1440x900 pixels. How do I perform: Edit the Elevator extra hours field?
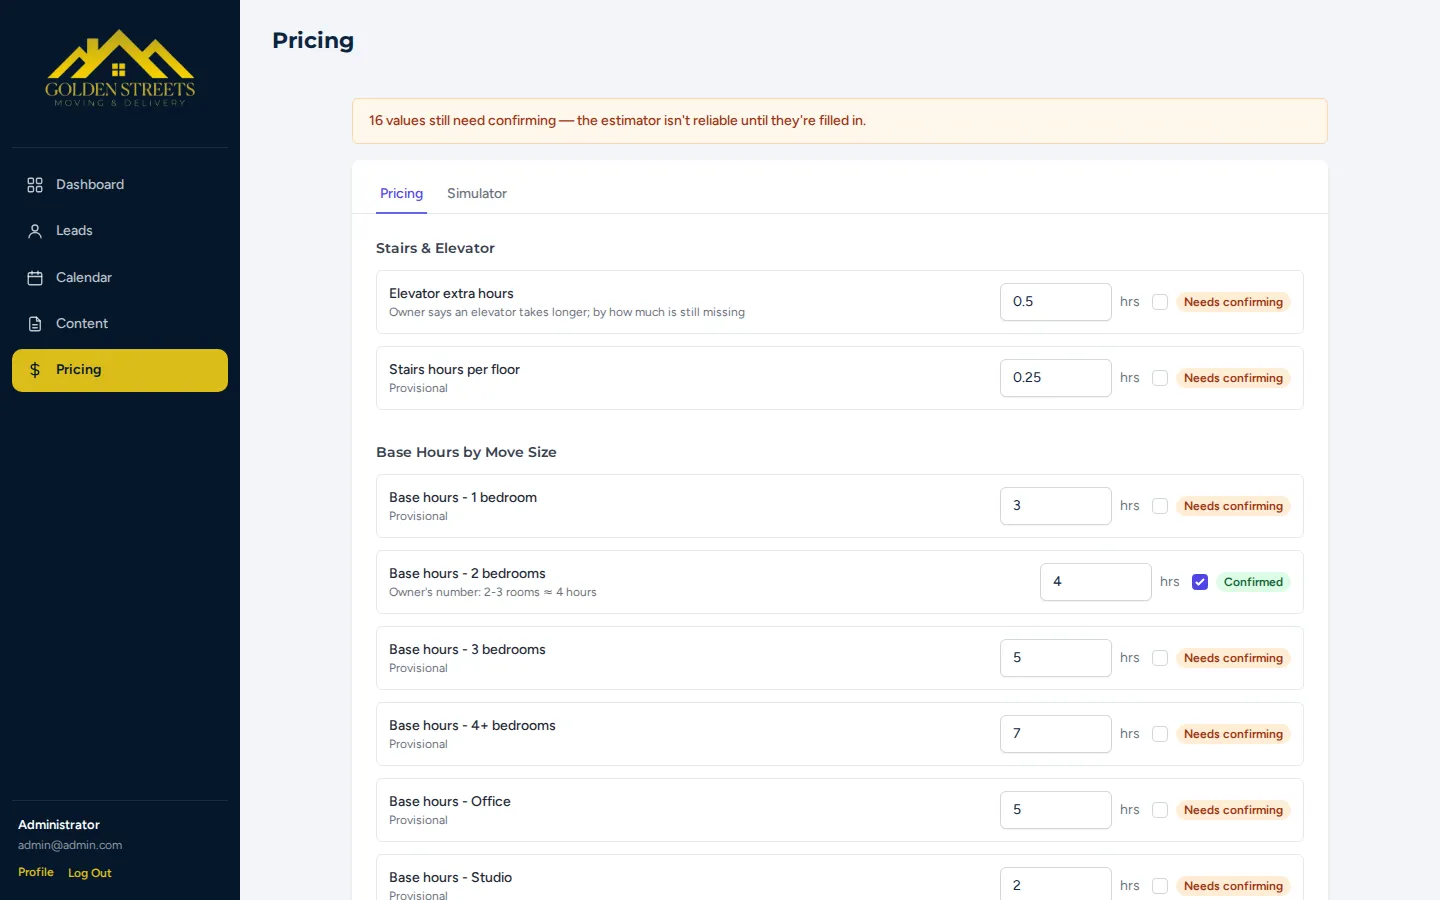pyautogui.click(x=1056, y=302)
